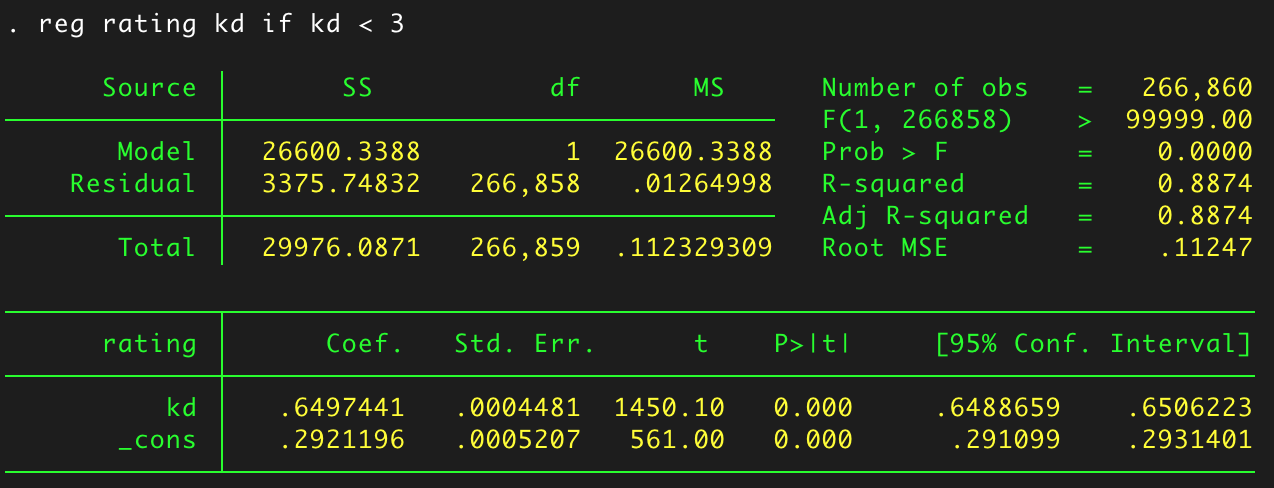Select the Prob > F value 0.0000
Viewport: 1274px width, 488px height.
(1205, 152)
